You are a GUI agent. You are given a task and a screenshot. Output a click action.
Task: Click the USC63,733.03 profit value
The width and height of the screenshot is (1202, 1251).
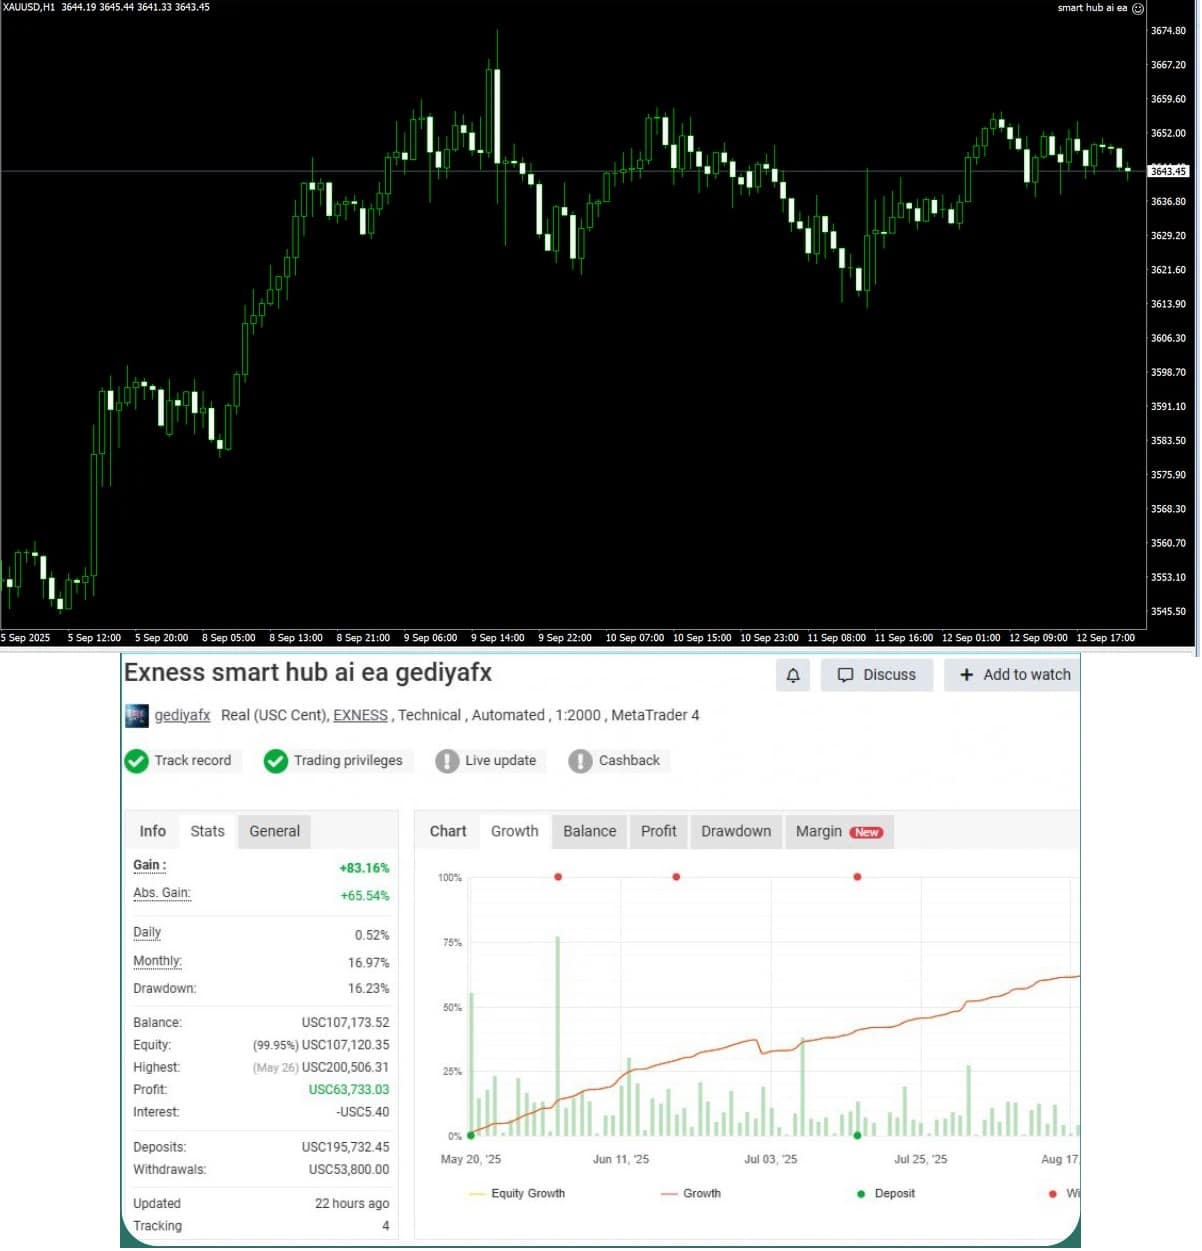(349, 1090)
